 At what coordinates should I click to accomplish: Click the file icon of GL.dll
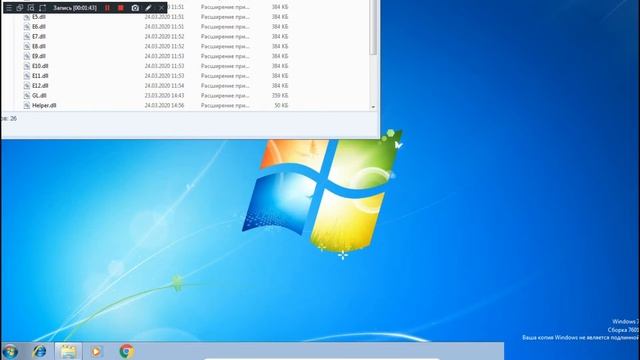[27, 95]
